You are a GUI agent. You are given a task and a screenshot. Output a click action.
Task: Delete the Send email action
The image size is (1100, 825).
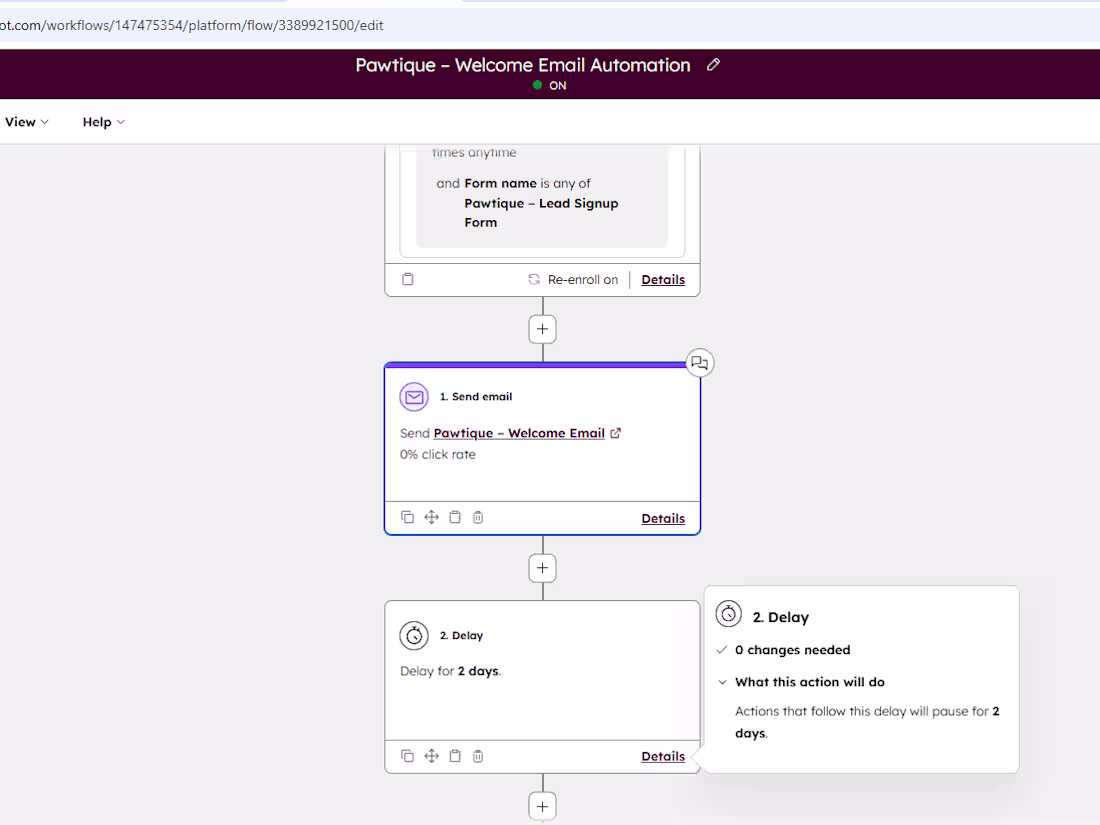tap(478, 517)
